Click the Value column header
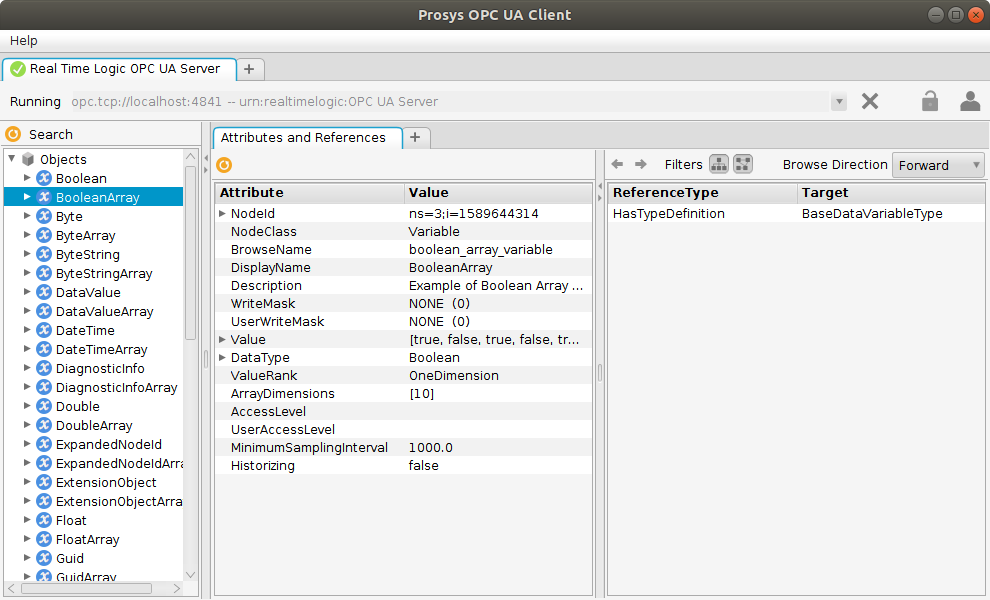 (x=498, y=193)
